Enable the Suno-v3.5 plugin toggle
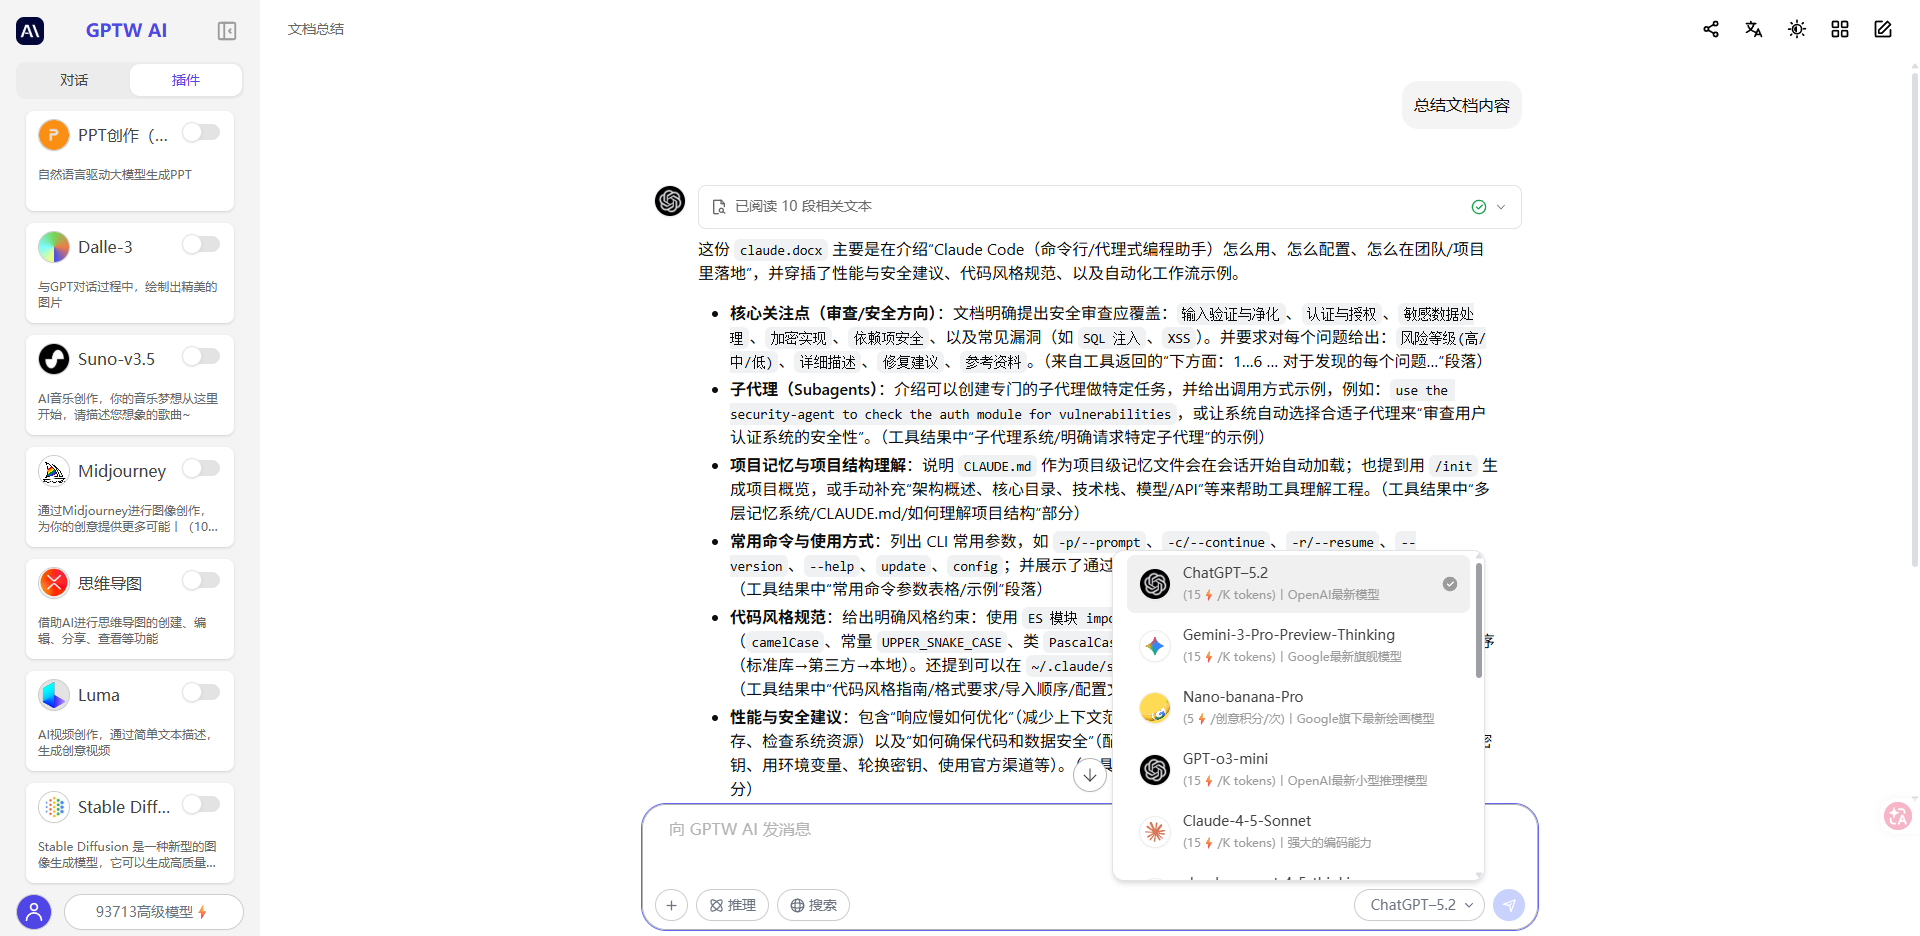Screen dimensions: 1920x936 201,357
